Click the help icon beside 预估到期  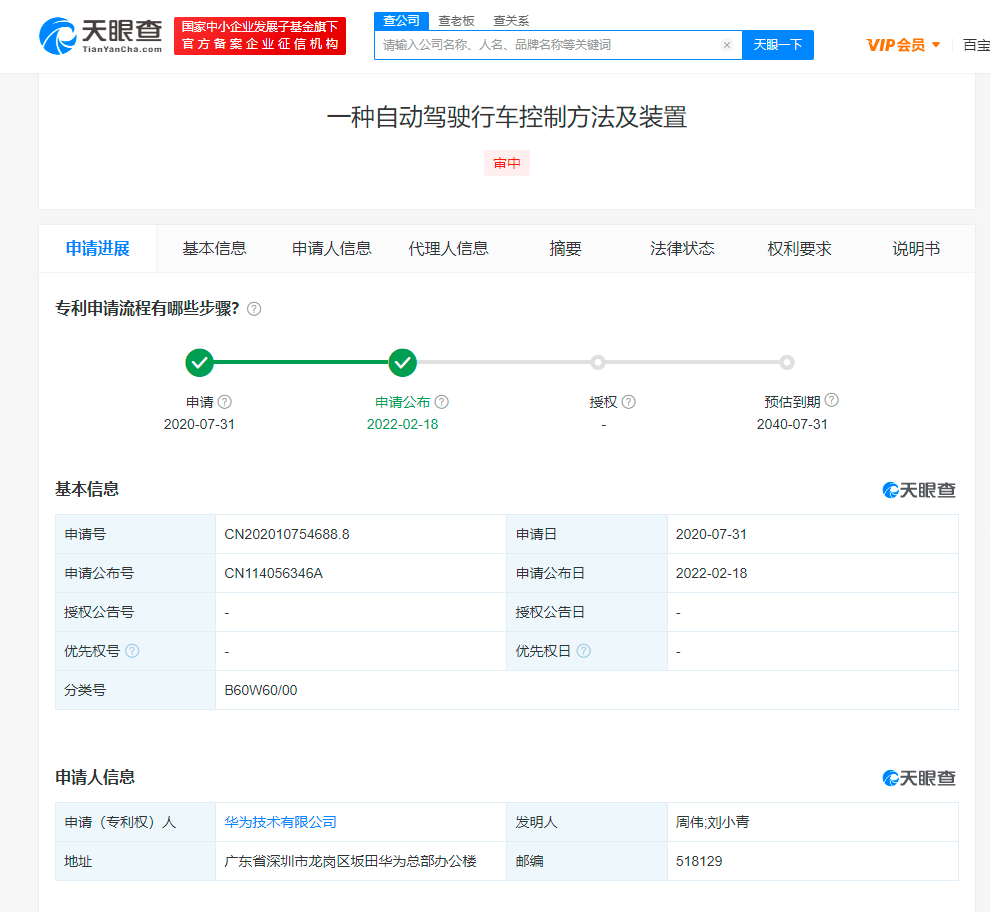pos(831,401)
